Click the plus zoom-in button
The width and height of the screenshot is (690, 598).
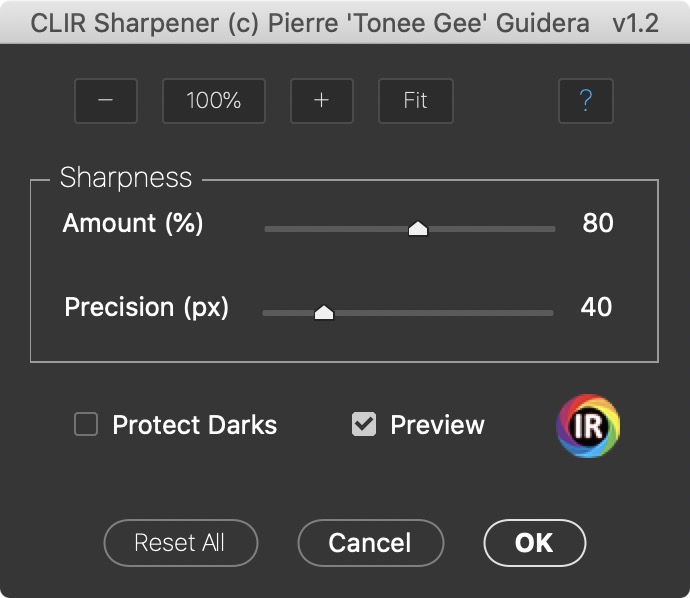[321, 101]
